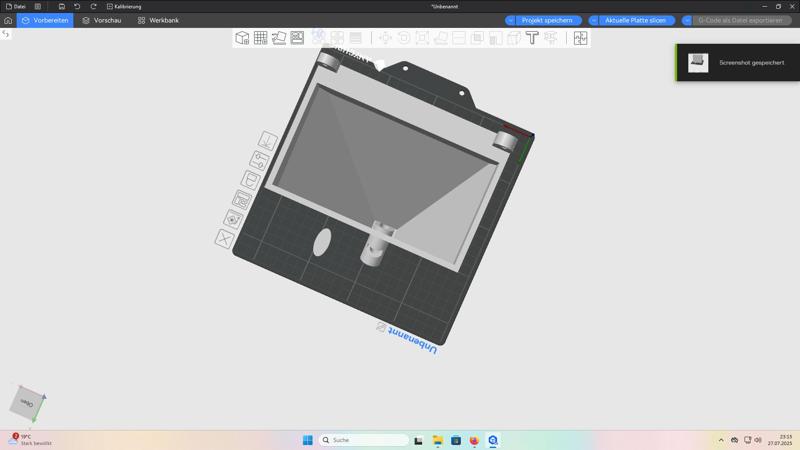
Task: Open the Windows Start menu
Action: point(308,440)
